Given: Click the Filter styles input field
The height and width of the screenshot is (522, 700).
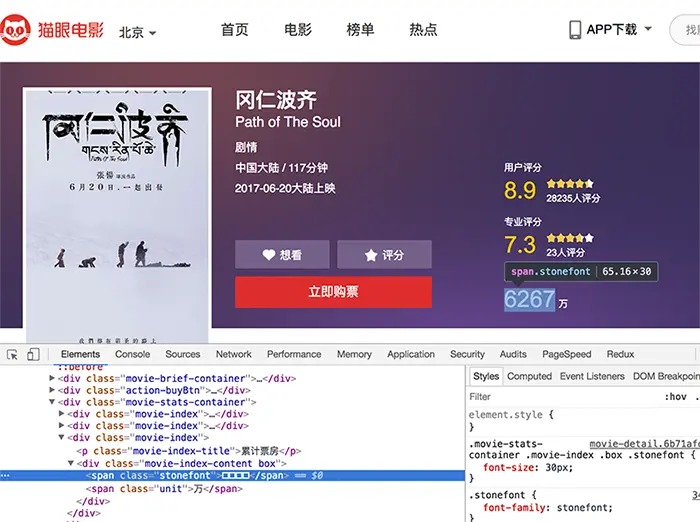Looking at the screenshot, I should tap(562, 397).
